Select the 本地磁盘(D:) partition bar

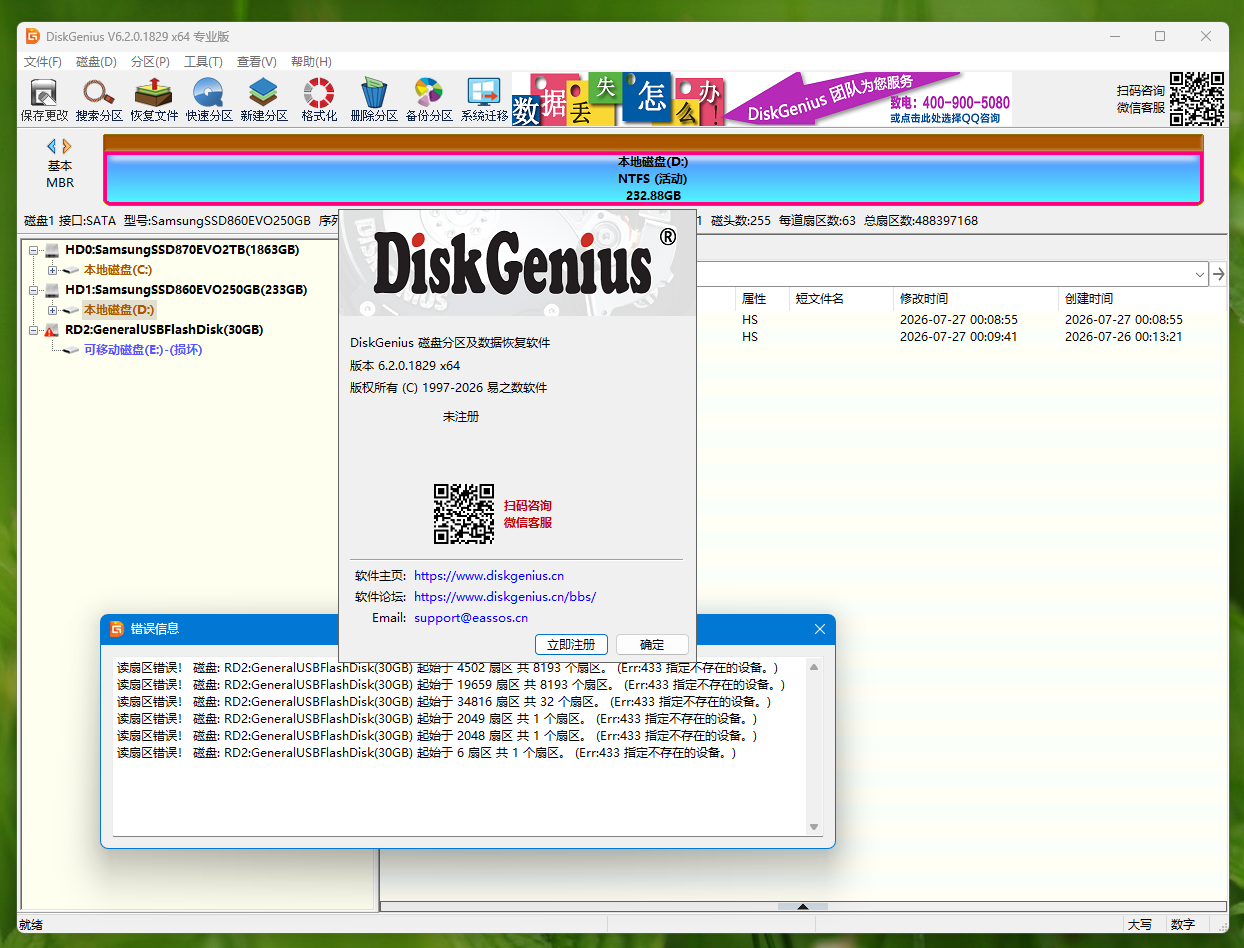click(x=653, y=179)
